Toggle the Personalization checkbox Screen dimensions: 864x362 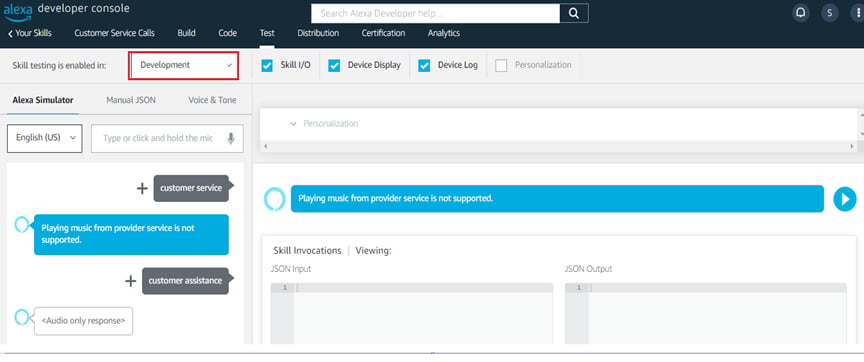[501, 66]
